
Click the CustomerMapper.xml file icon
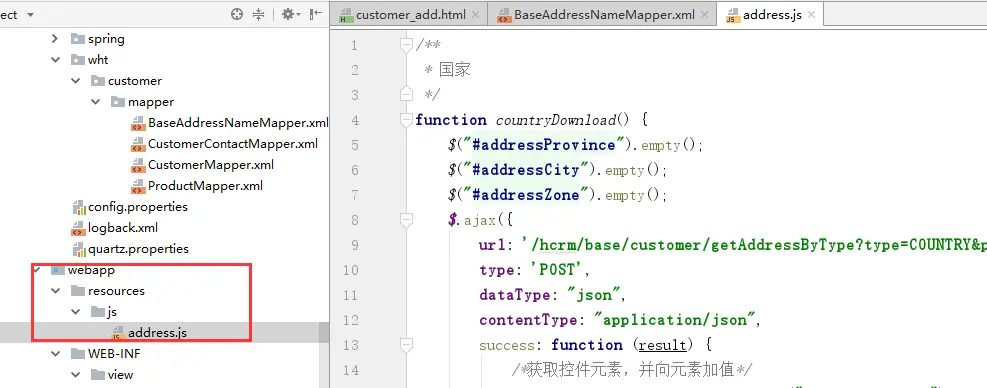[x=138, y=166]
